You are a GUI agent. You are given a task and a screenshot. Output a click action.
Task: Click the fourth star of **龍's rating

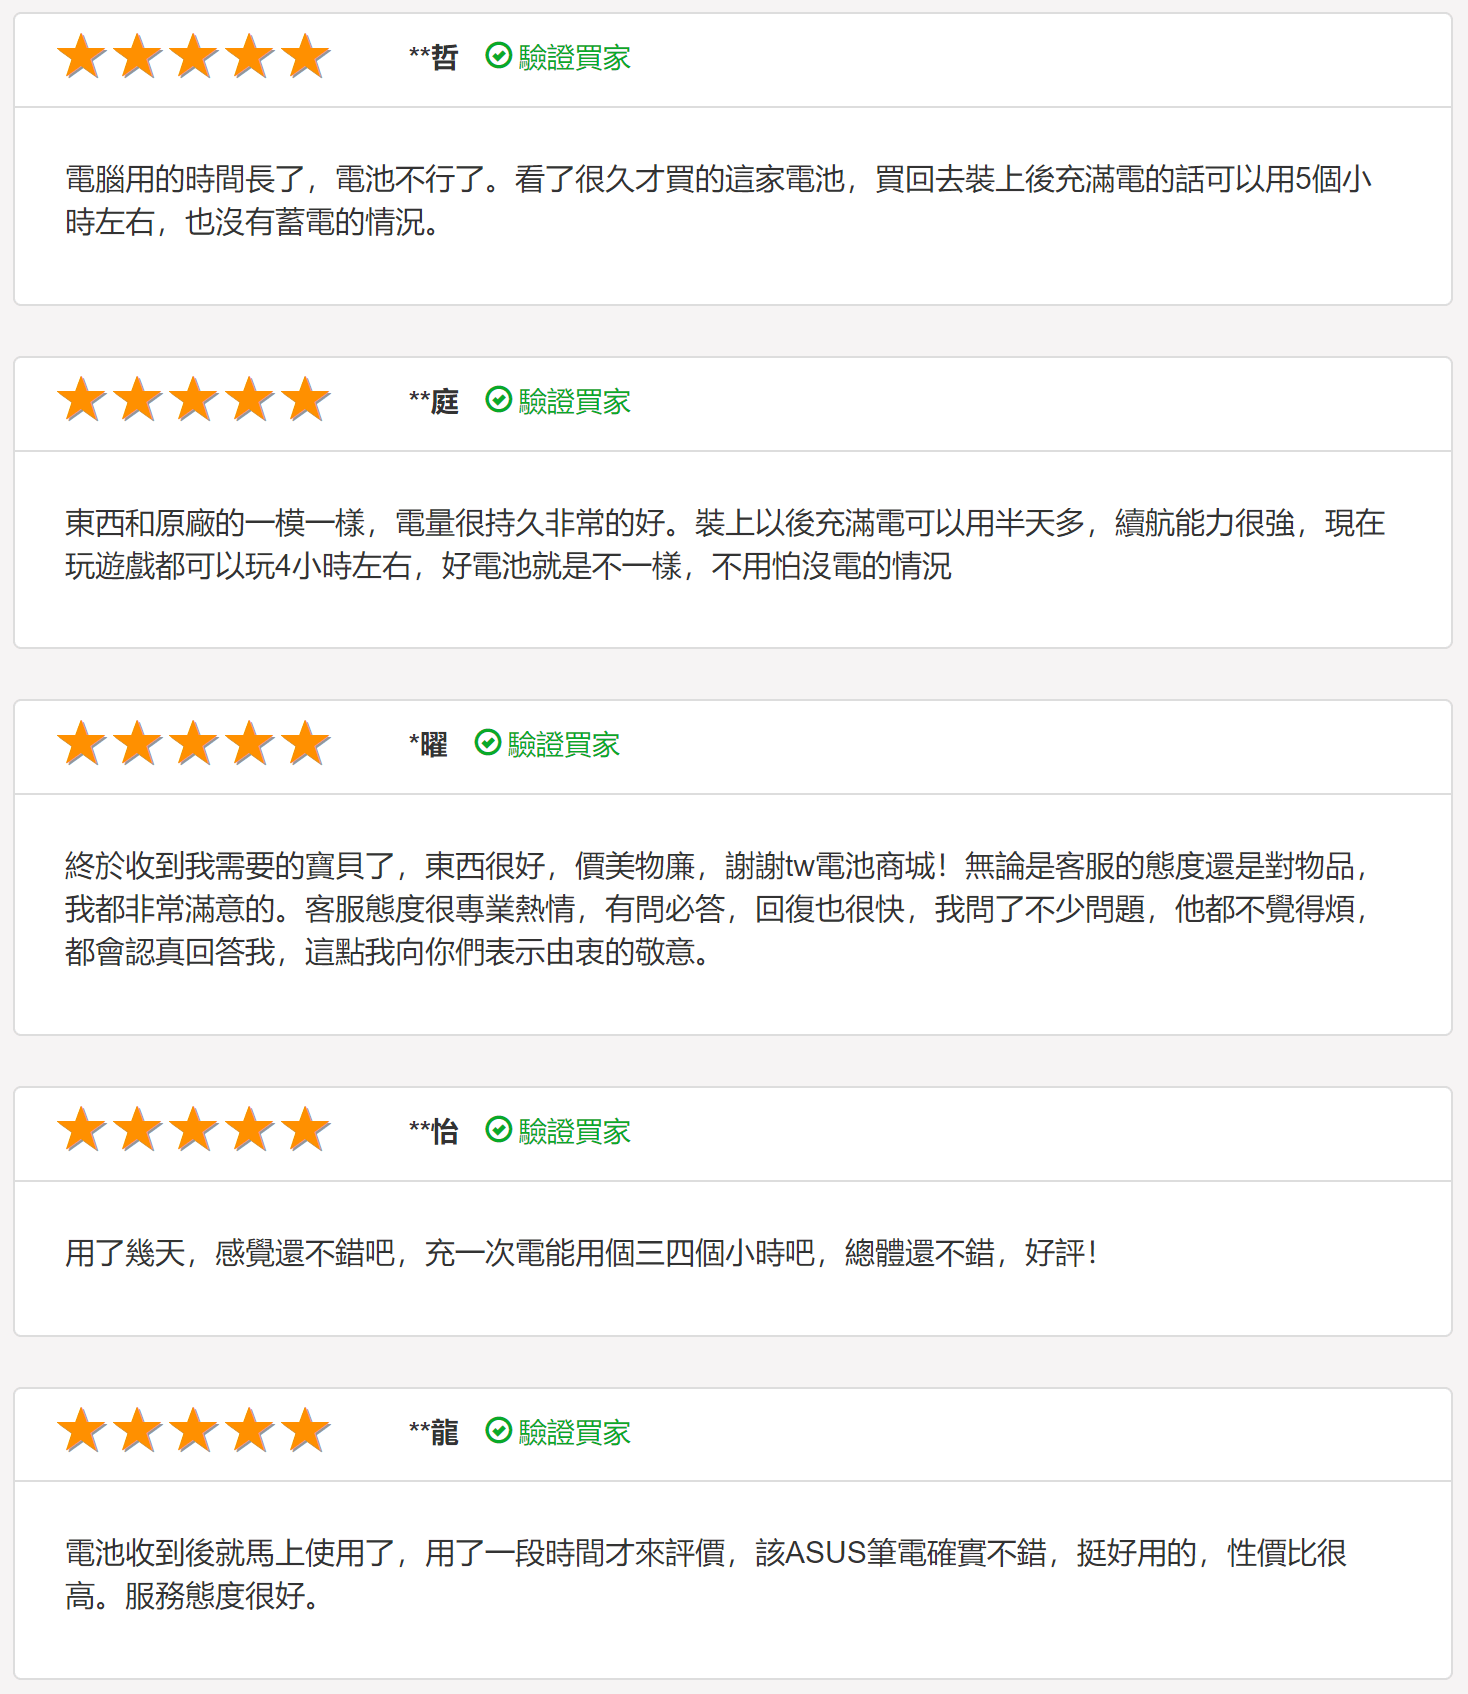(x=250, y=1432)
